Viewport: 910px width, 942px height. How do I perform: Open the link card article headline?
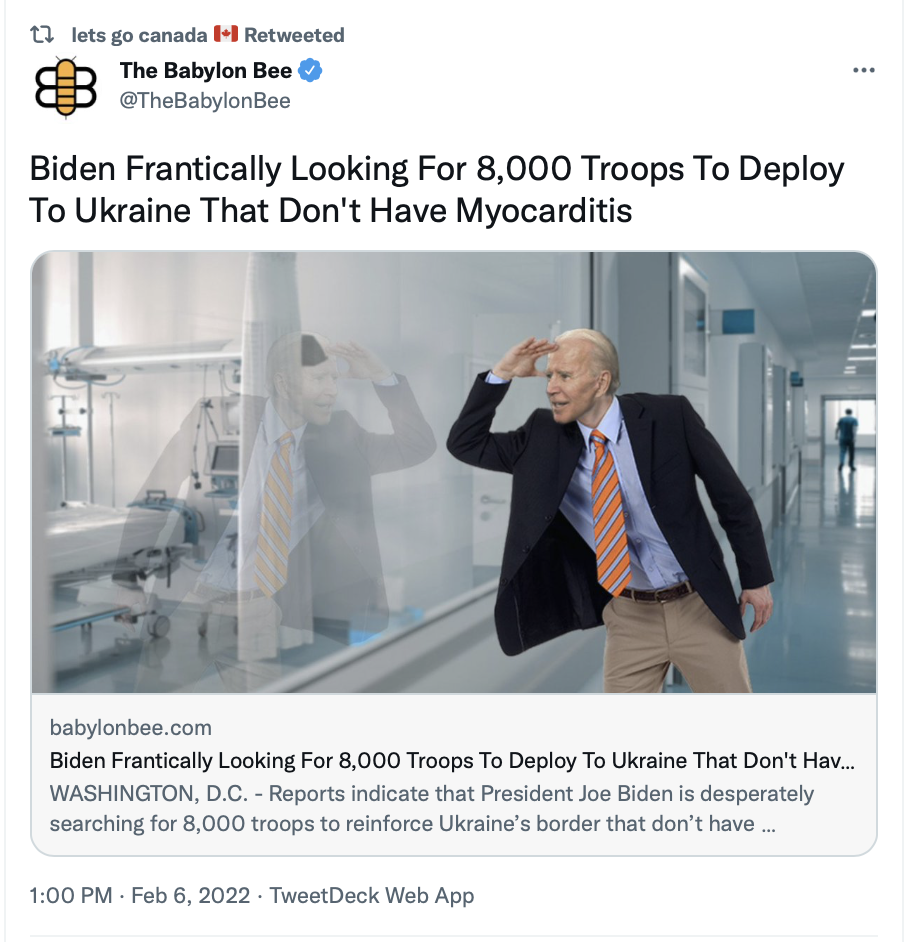coord(452,761)
